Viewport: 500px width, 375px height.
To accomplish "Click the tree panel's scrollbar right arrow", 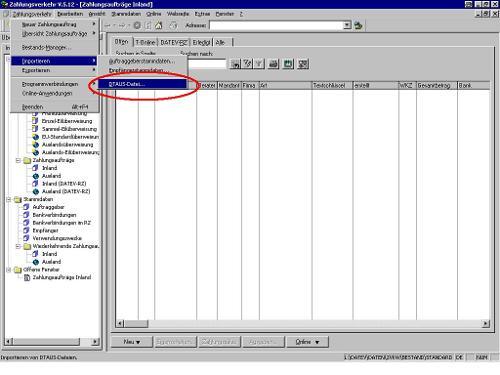I will click(95, 341).
